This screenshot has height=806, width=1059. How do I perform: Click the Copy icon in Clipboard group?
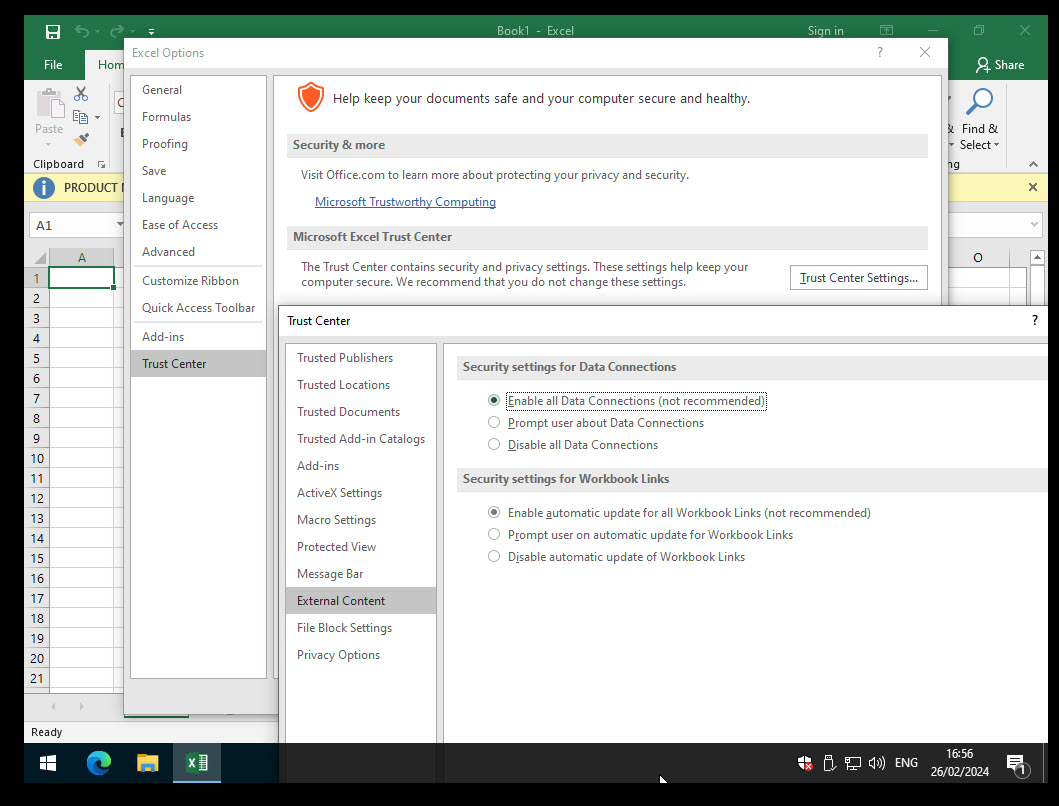(80, 115)
